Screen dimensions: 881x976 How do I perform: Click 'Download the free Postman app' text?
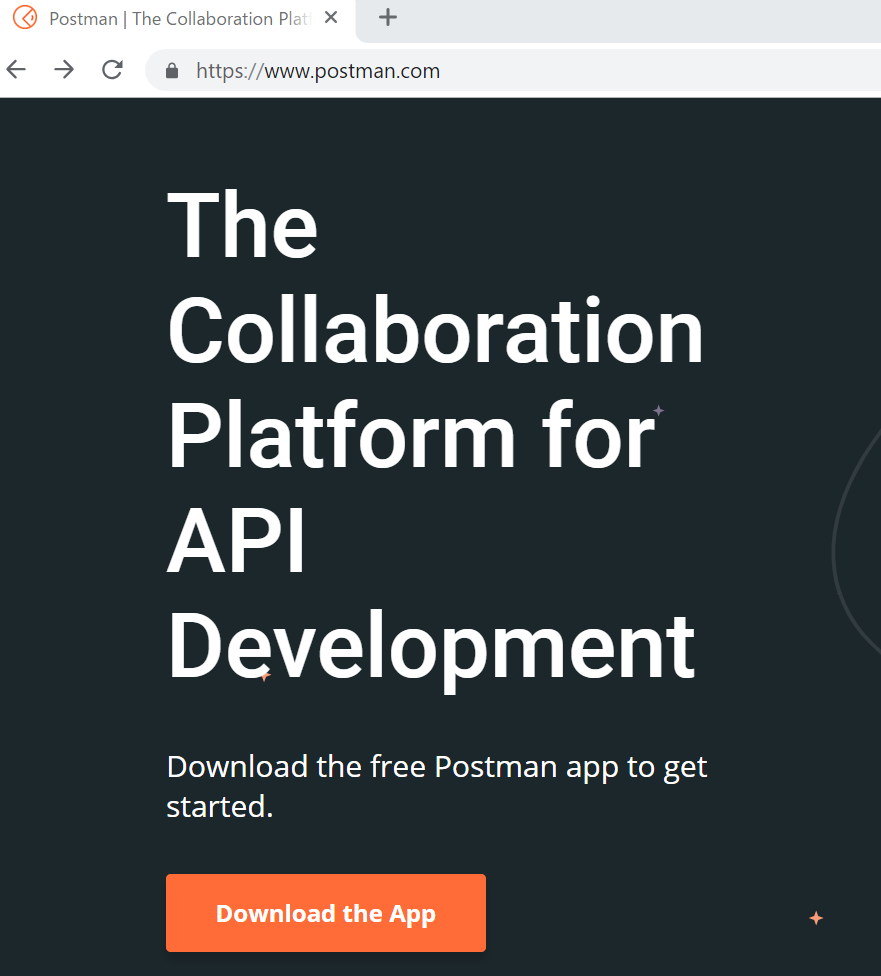coord(391,766)
